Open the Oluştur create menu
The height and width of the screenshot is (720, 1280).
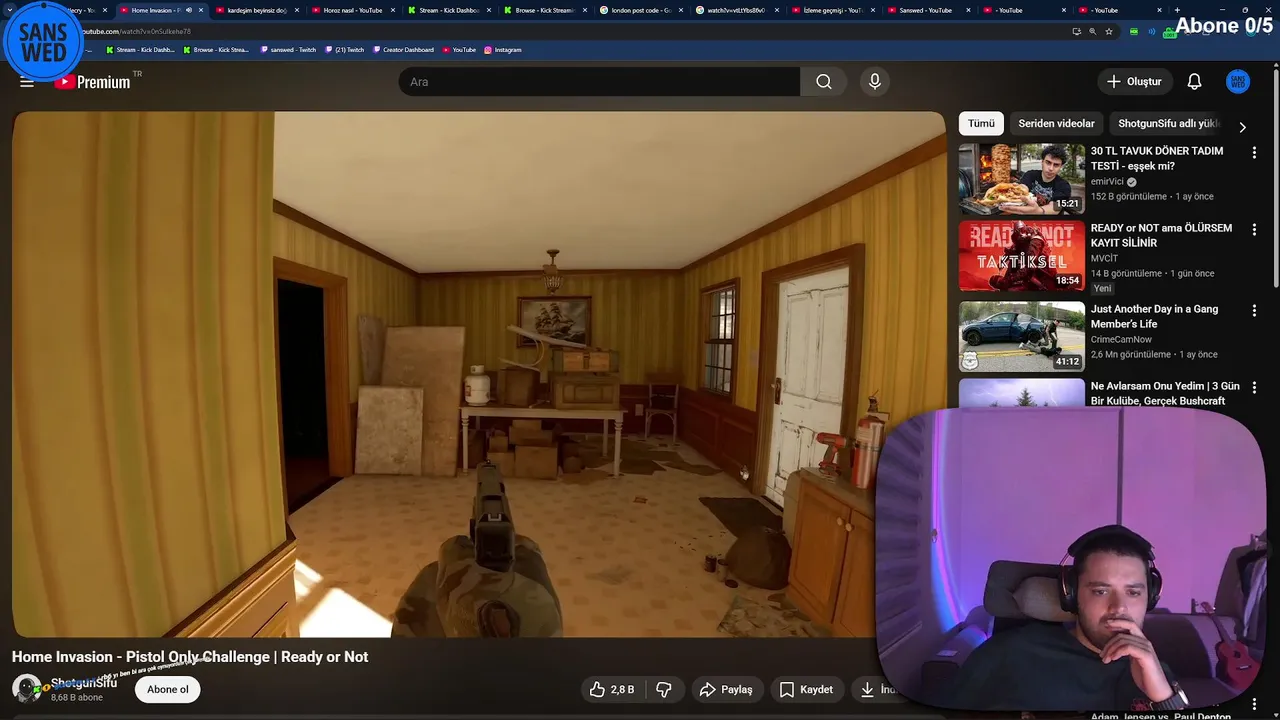point(1134,82)
